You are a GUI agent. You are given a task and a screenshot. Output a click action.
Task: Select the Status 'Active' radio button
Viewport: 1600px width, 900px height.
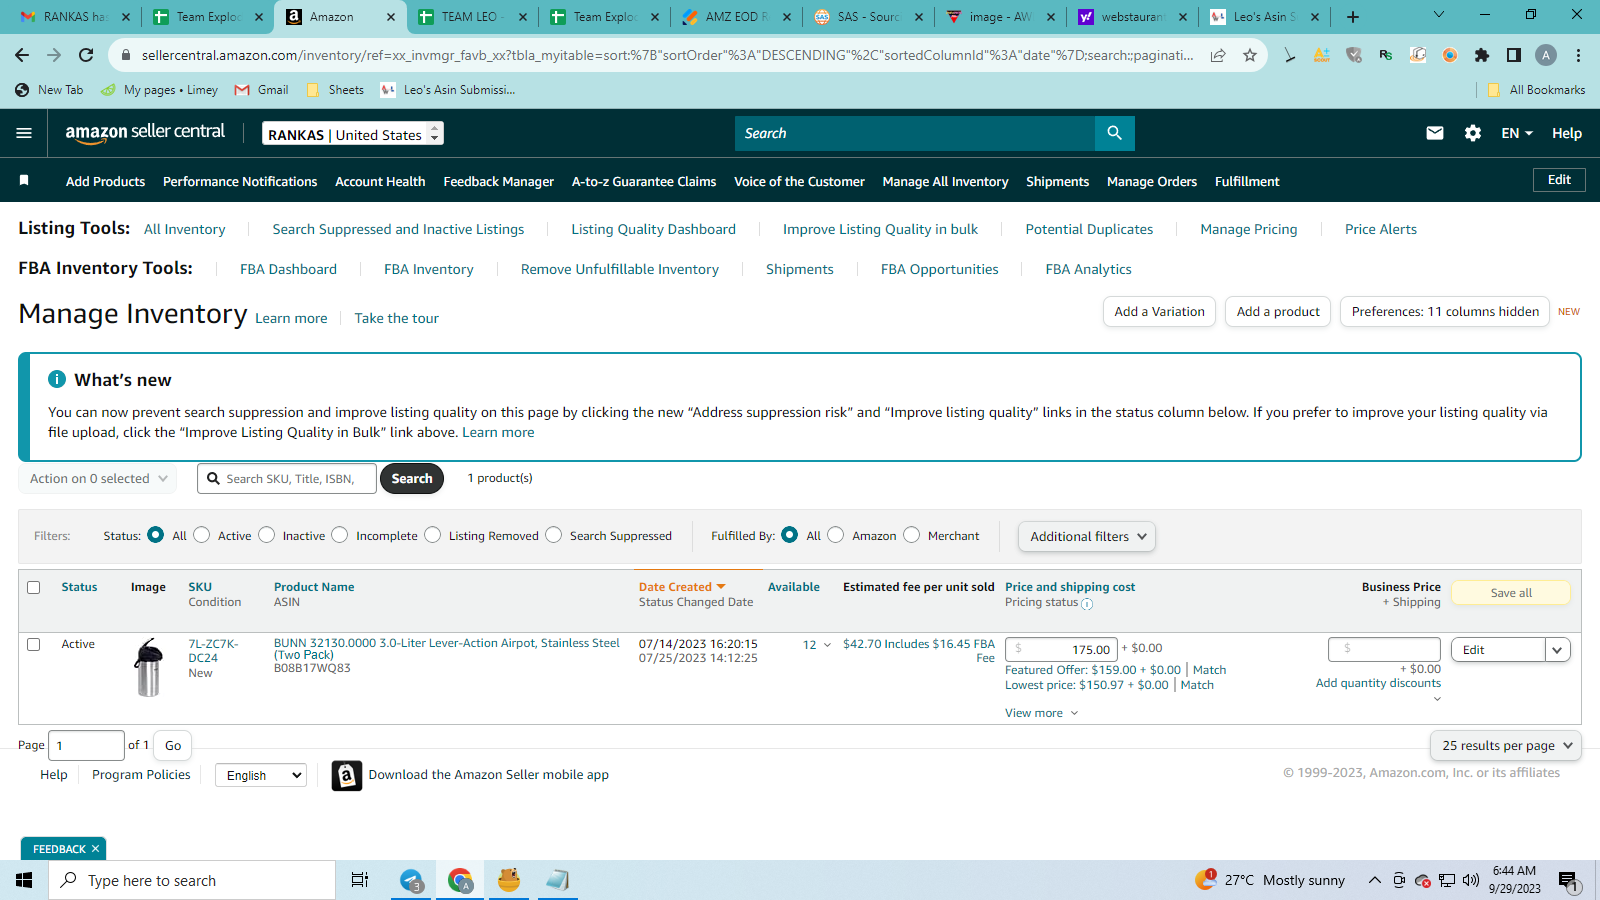(x=202, y=535)
